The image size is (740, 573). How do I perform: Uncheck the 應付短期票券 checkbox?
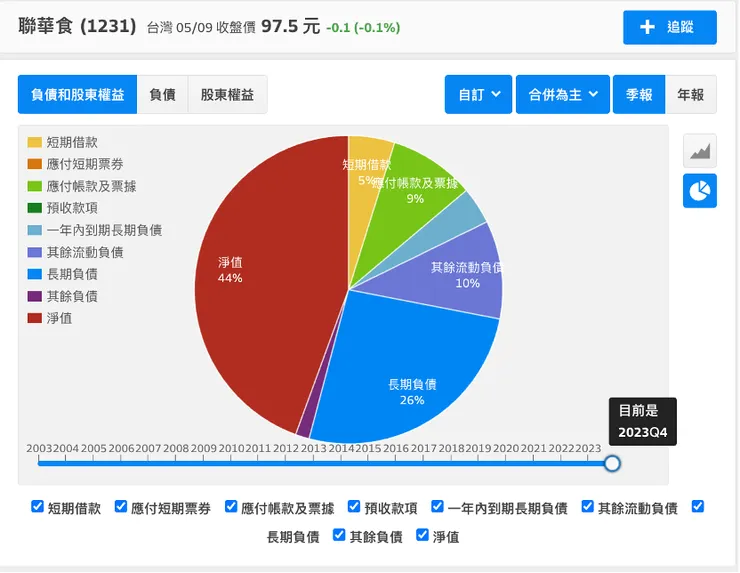pyautogui.click(x=121, y=506)
